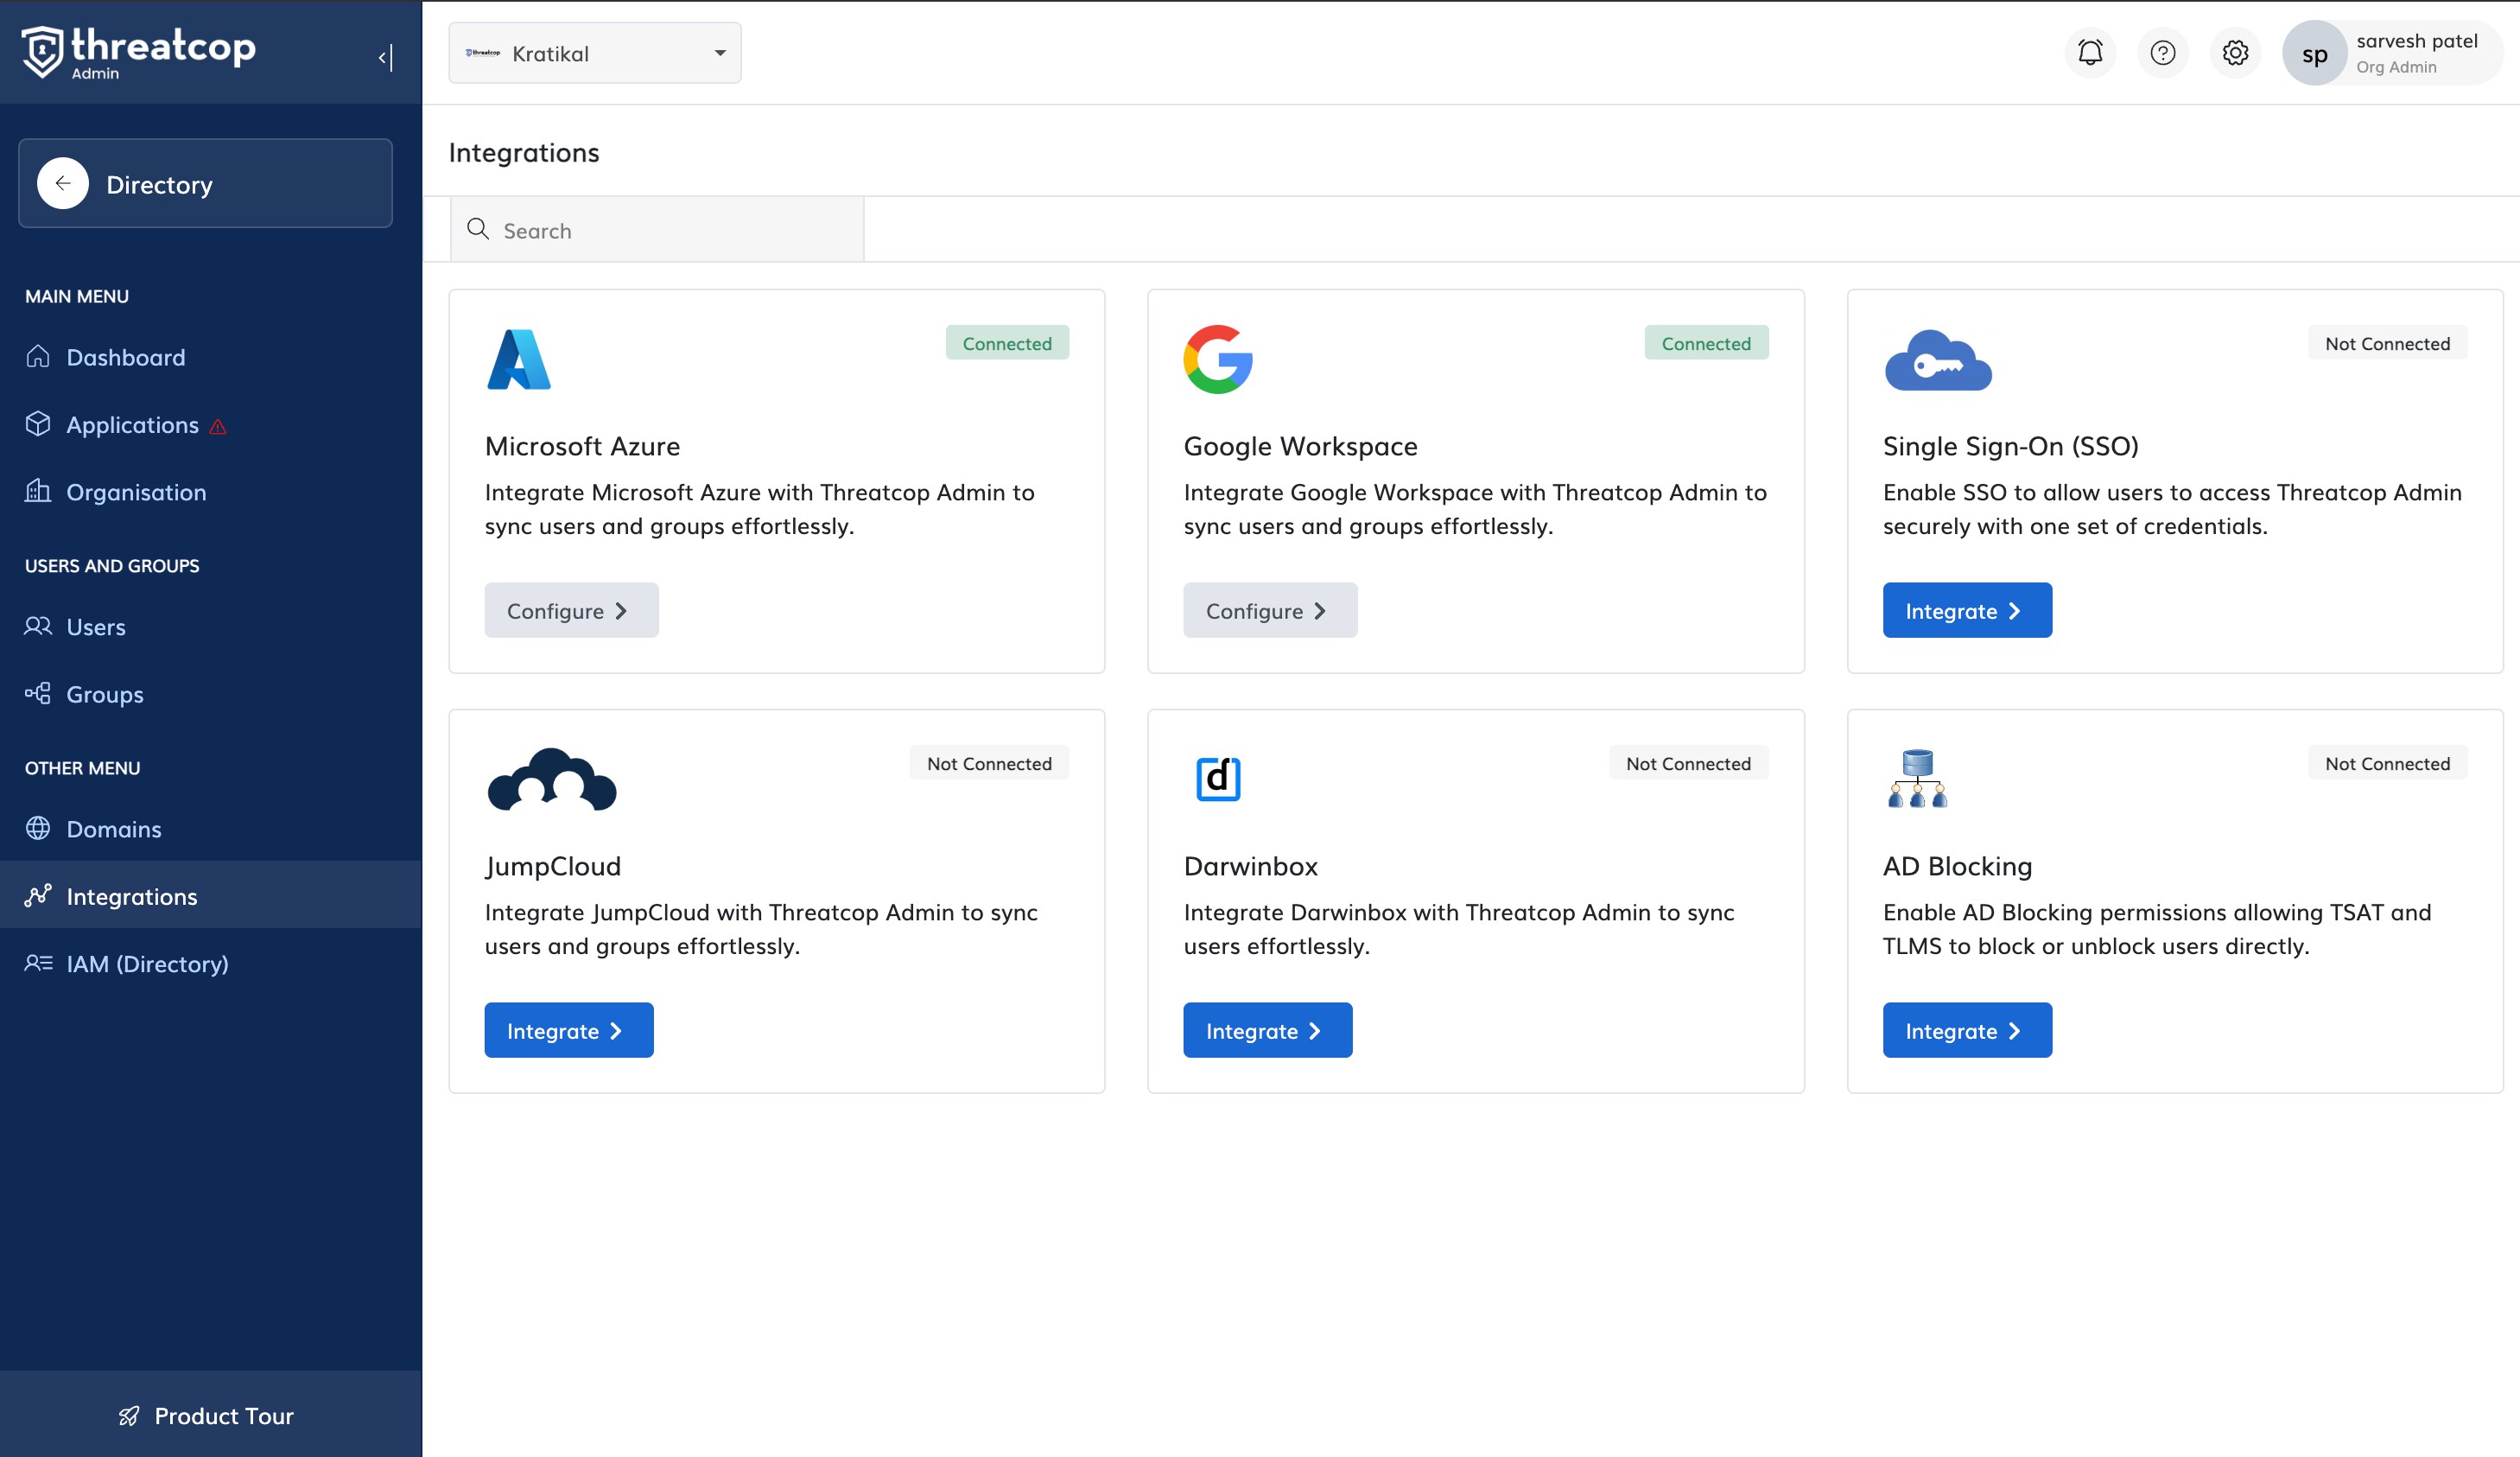
Task: Go to Users in the sidebar
Action: click(211, 627)
